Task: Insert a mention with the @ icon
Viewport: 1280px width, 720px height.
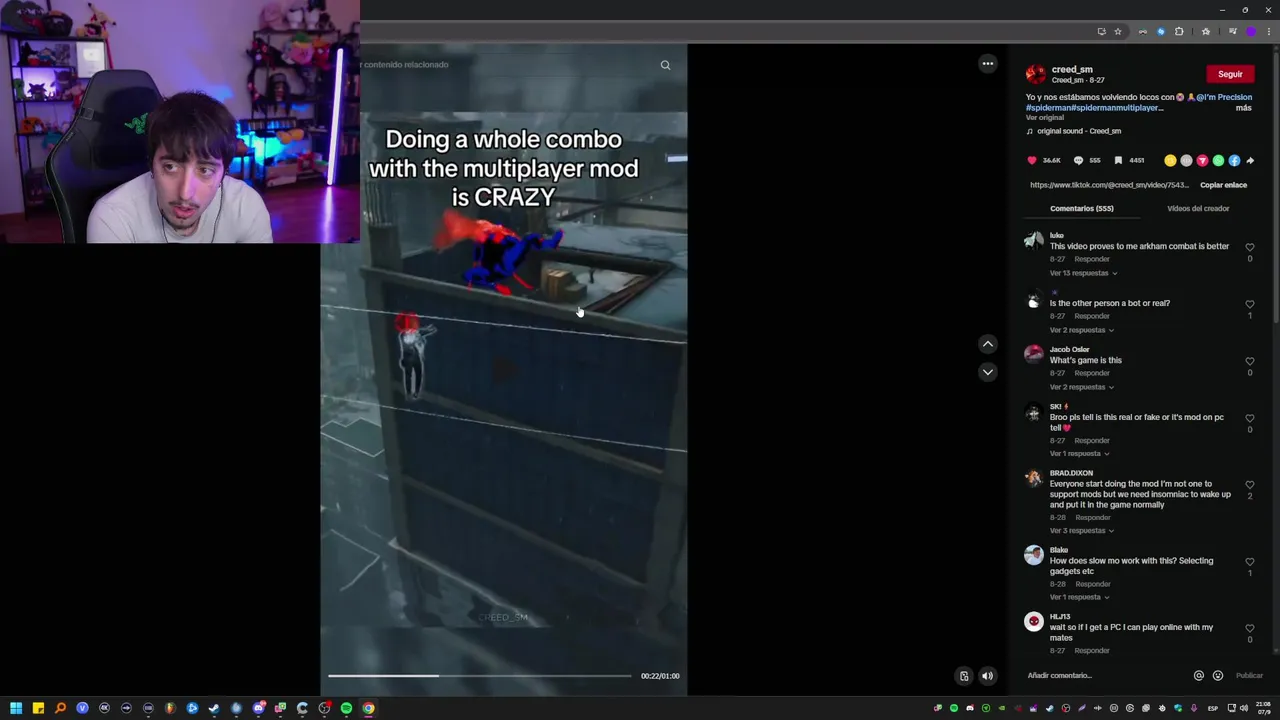Action: point(1199,675)
